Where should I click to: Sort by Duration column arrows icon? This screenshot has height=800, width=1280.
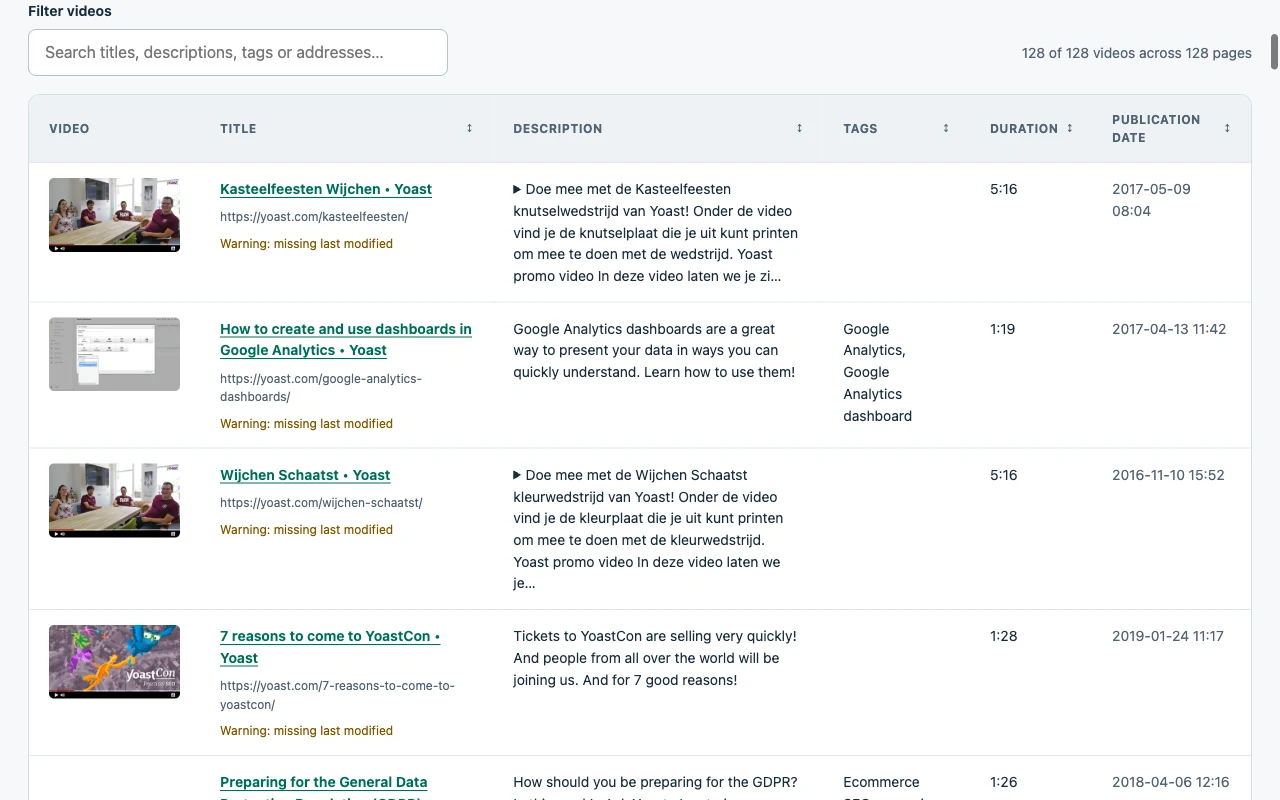(x=1070, y=128)
